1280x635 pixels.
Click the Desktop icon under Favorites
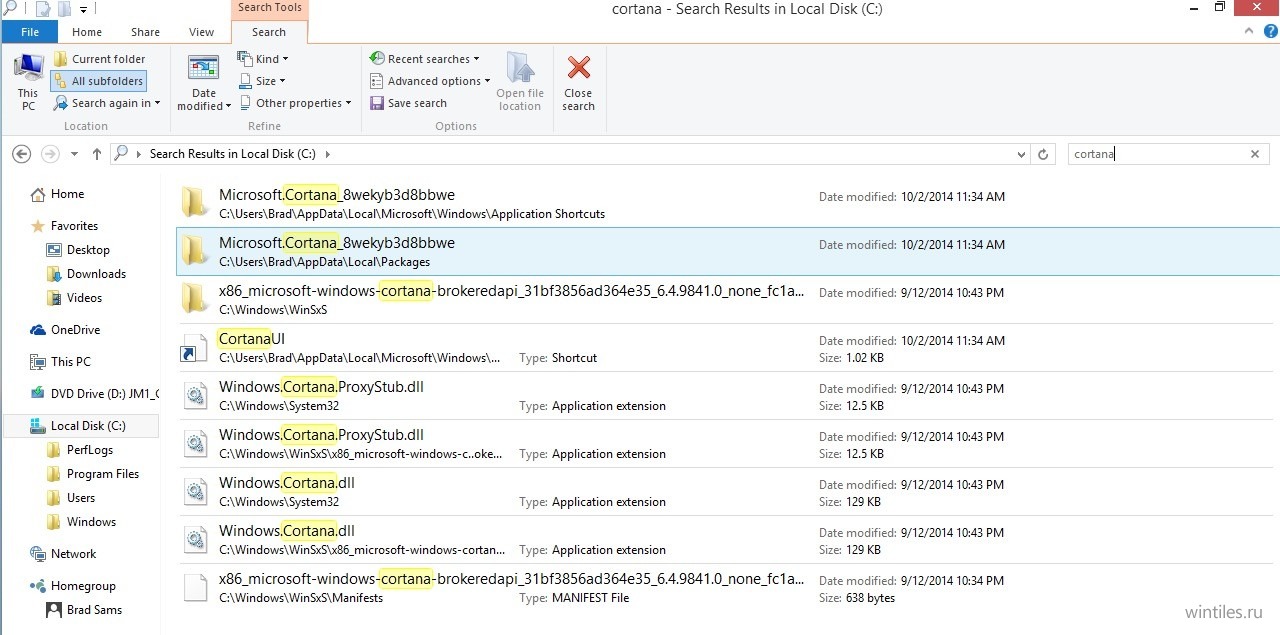click(x=54, y=250)
